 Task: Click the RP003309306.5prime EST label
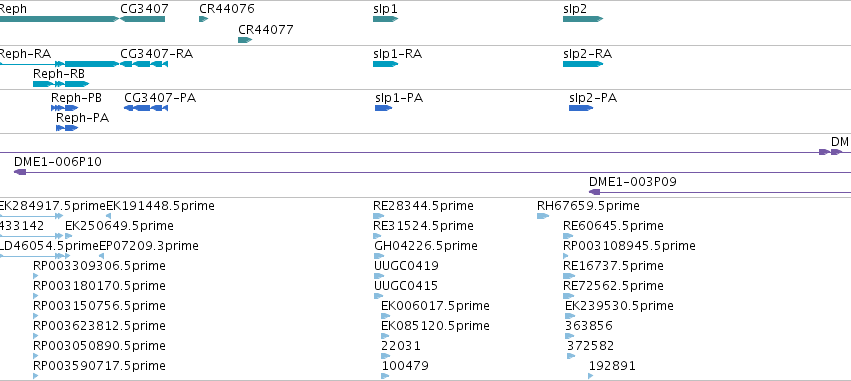pyautogui.click(x=99, y=265)
